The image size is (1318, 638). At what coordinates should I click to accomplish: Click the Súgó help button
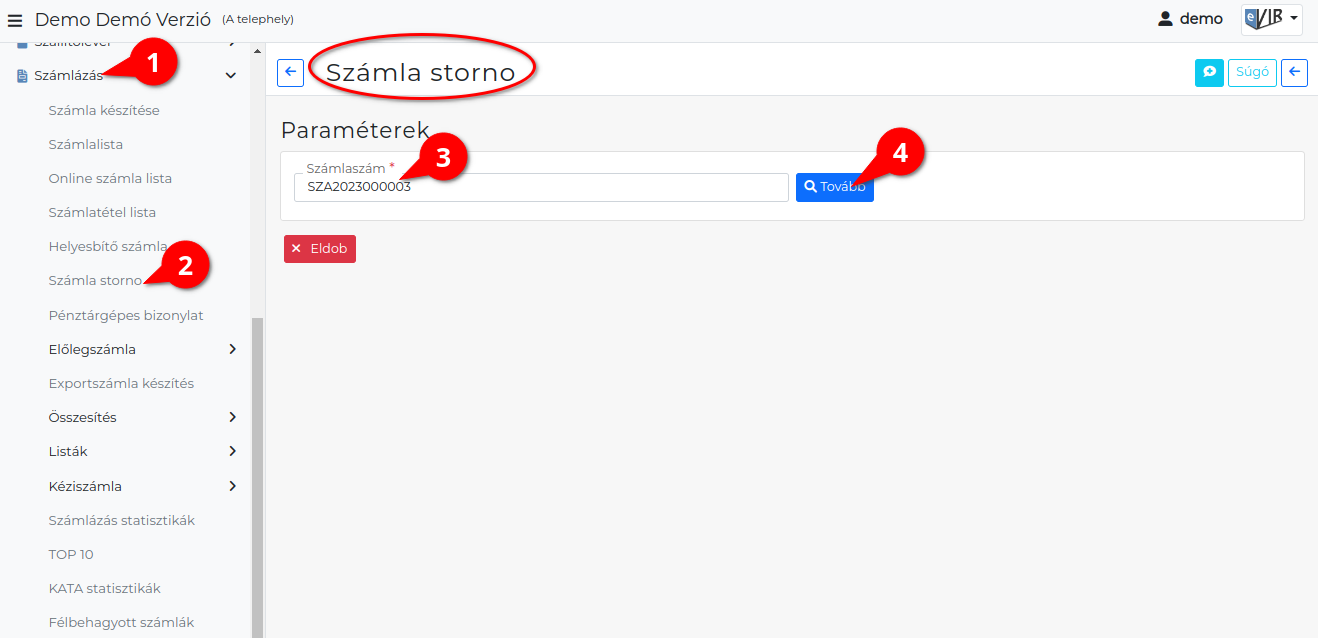[1252, 72]
